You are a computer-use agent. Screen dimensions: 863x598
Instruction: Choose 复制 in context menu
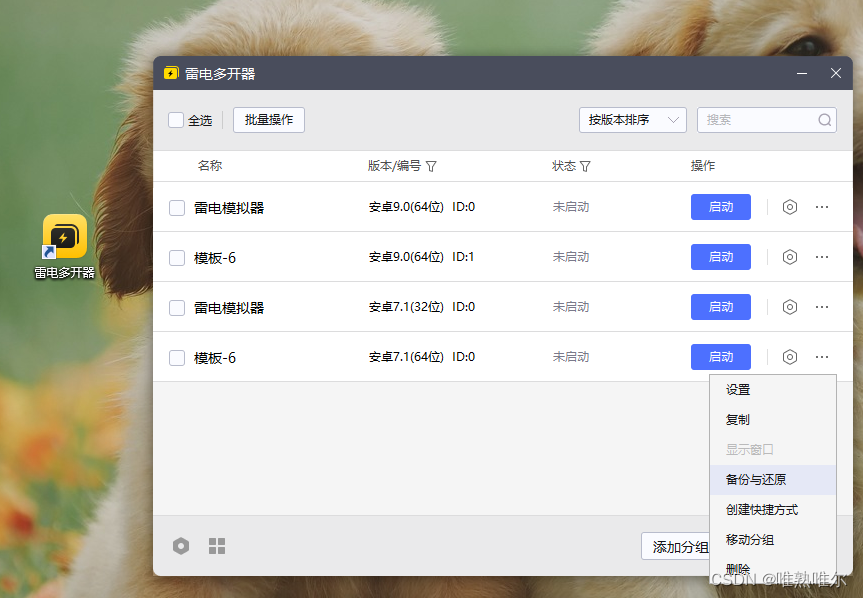(773, 420)
